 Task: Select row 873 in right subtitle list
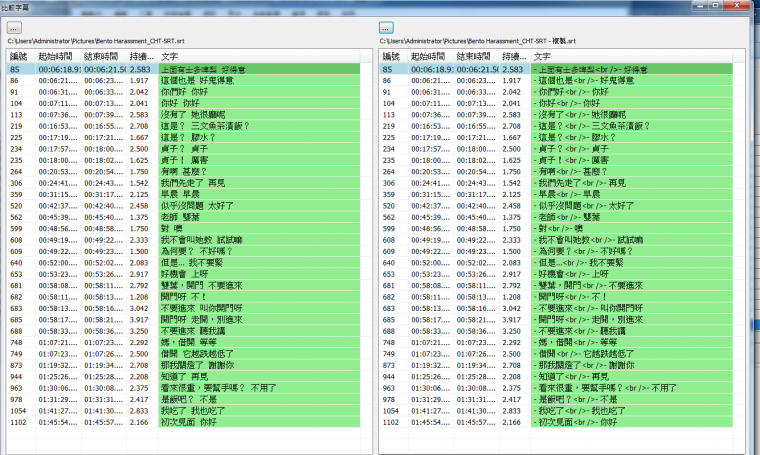[556, 365]
